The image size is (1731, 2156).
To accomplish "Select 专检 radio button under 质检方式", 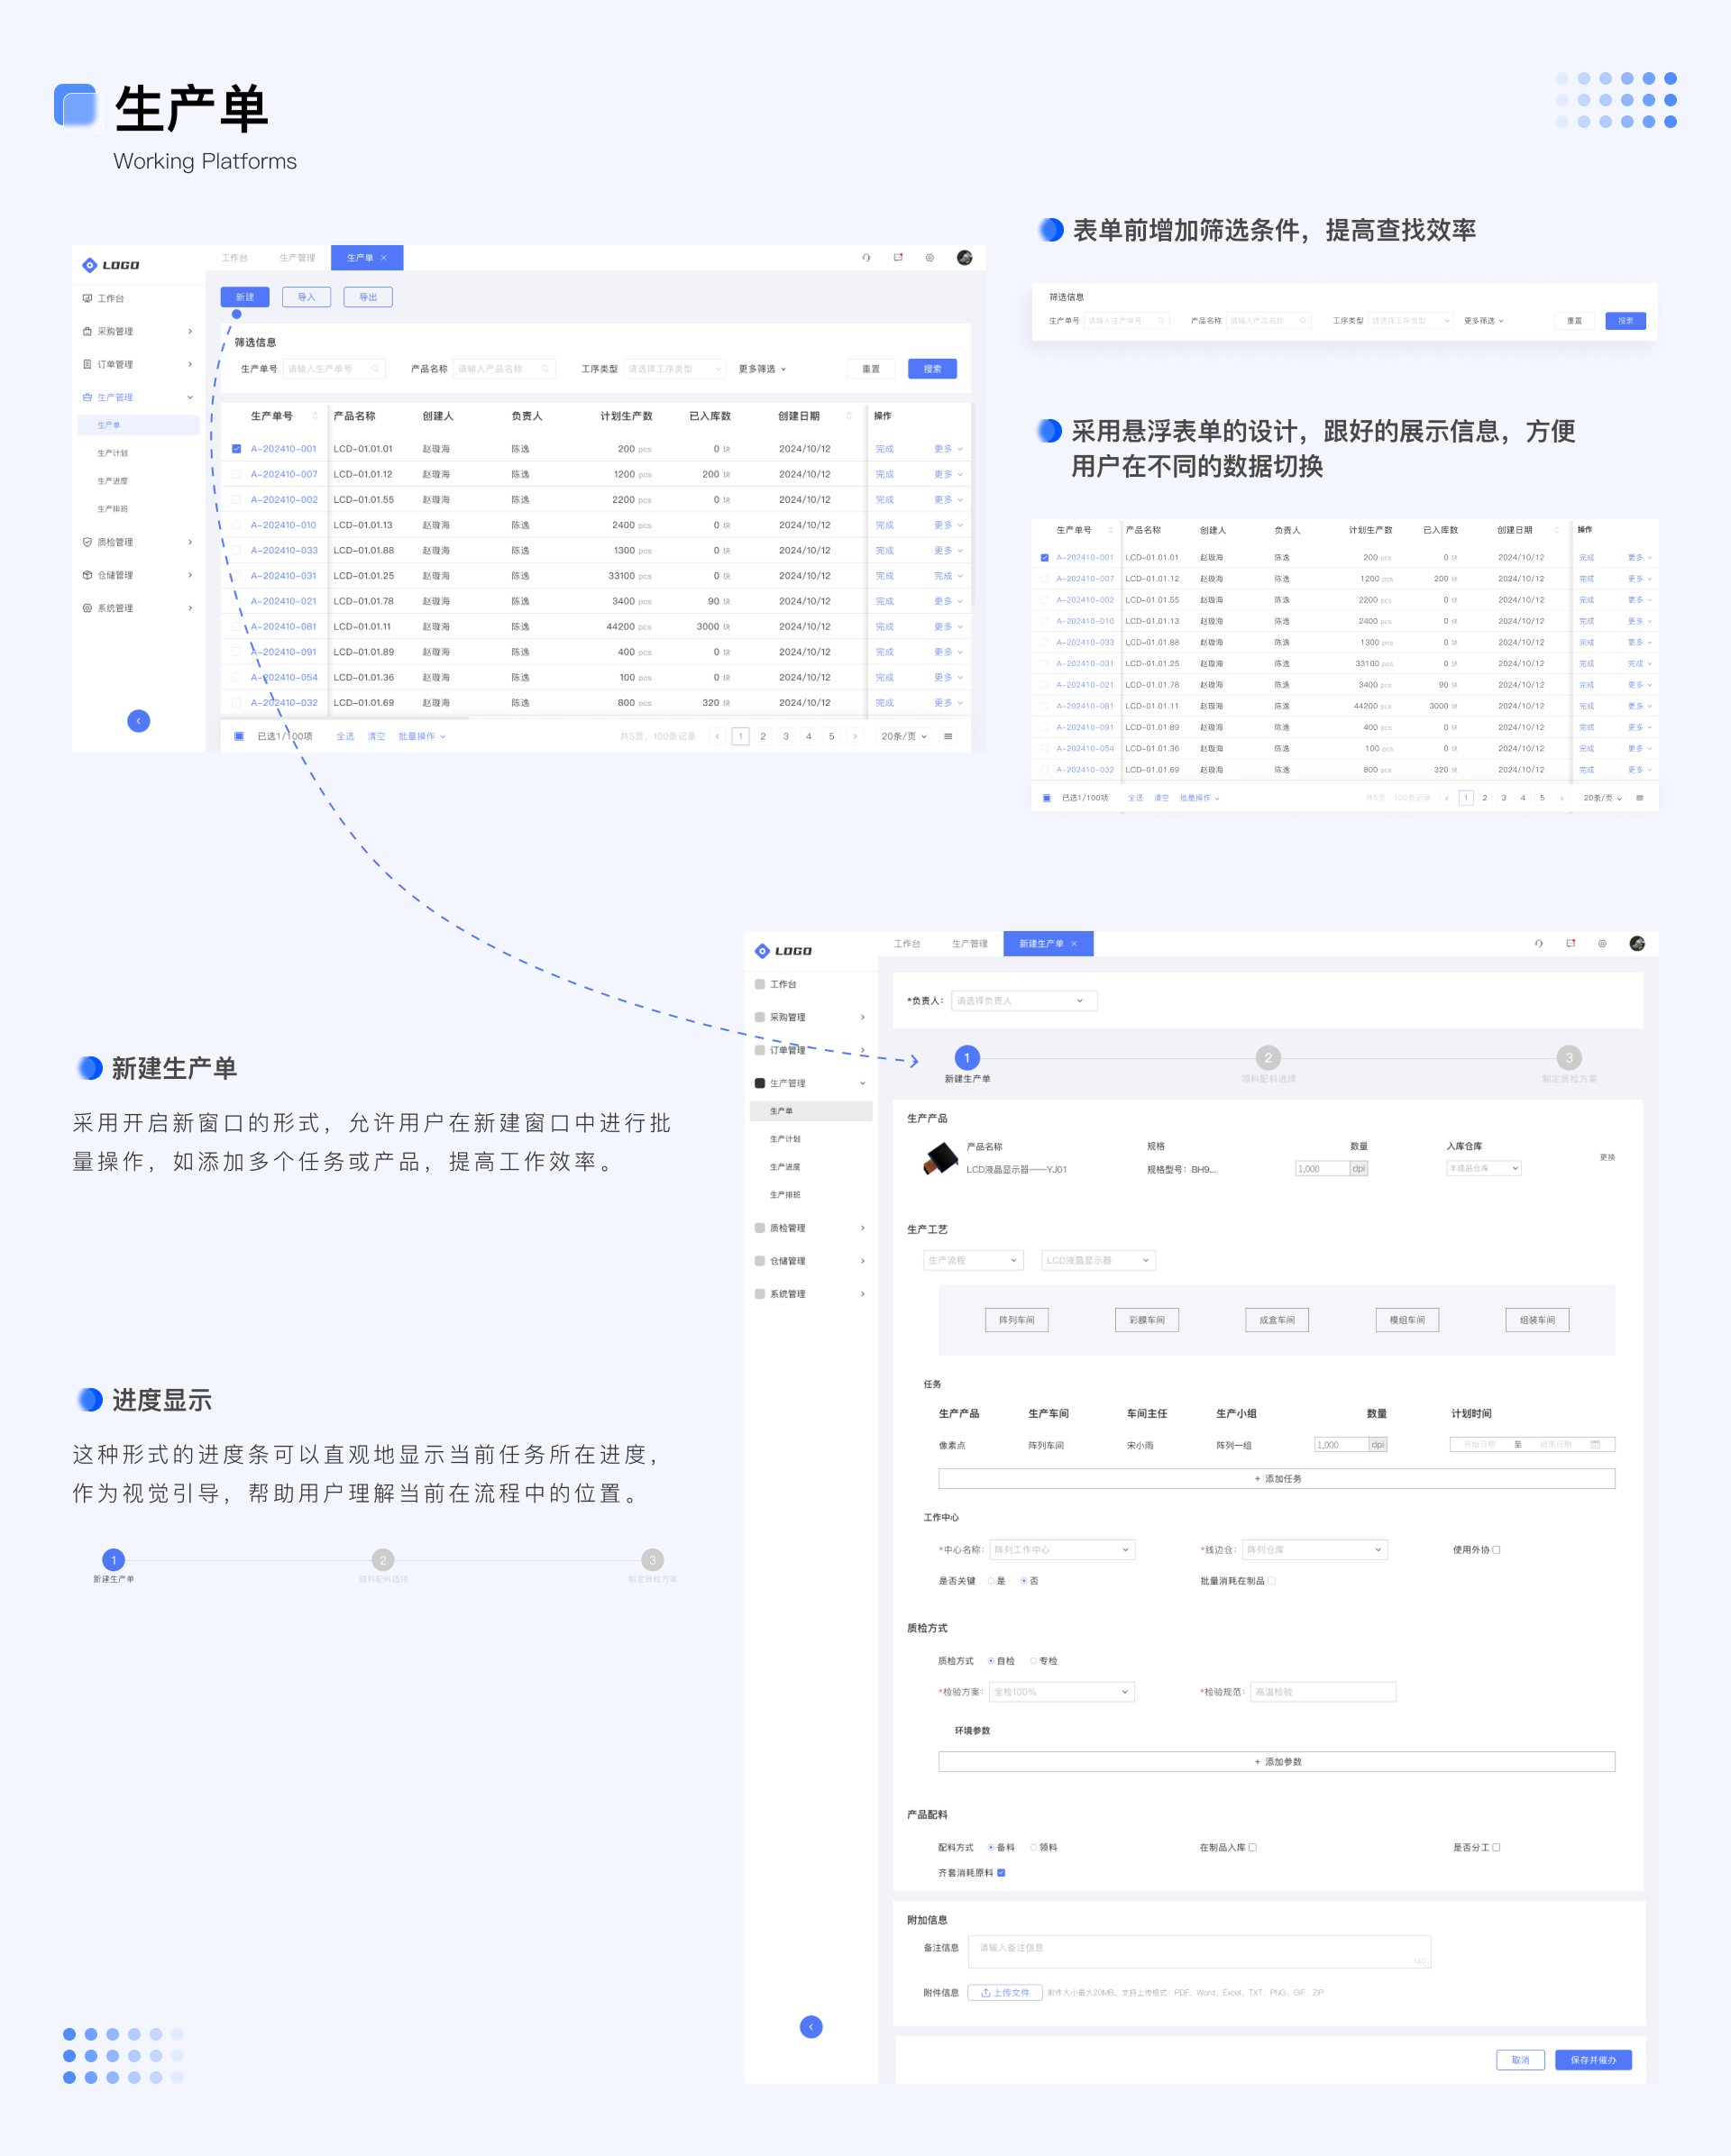I will [x=1033, y=1661].
